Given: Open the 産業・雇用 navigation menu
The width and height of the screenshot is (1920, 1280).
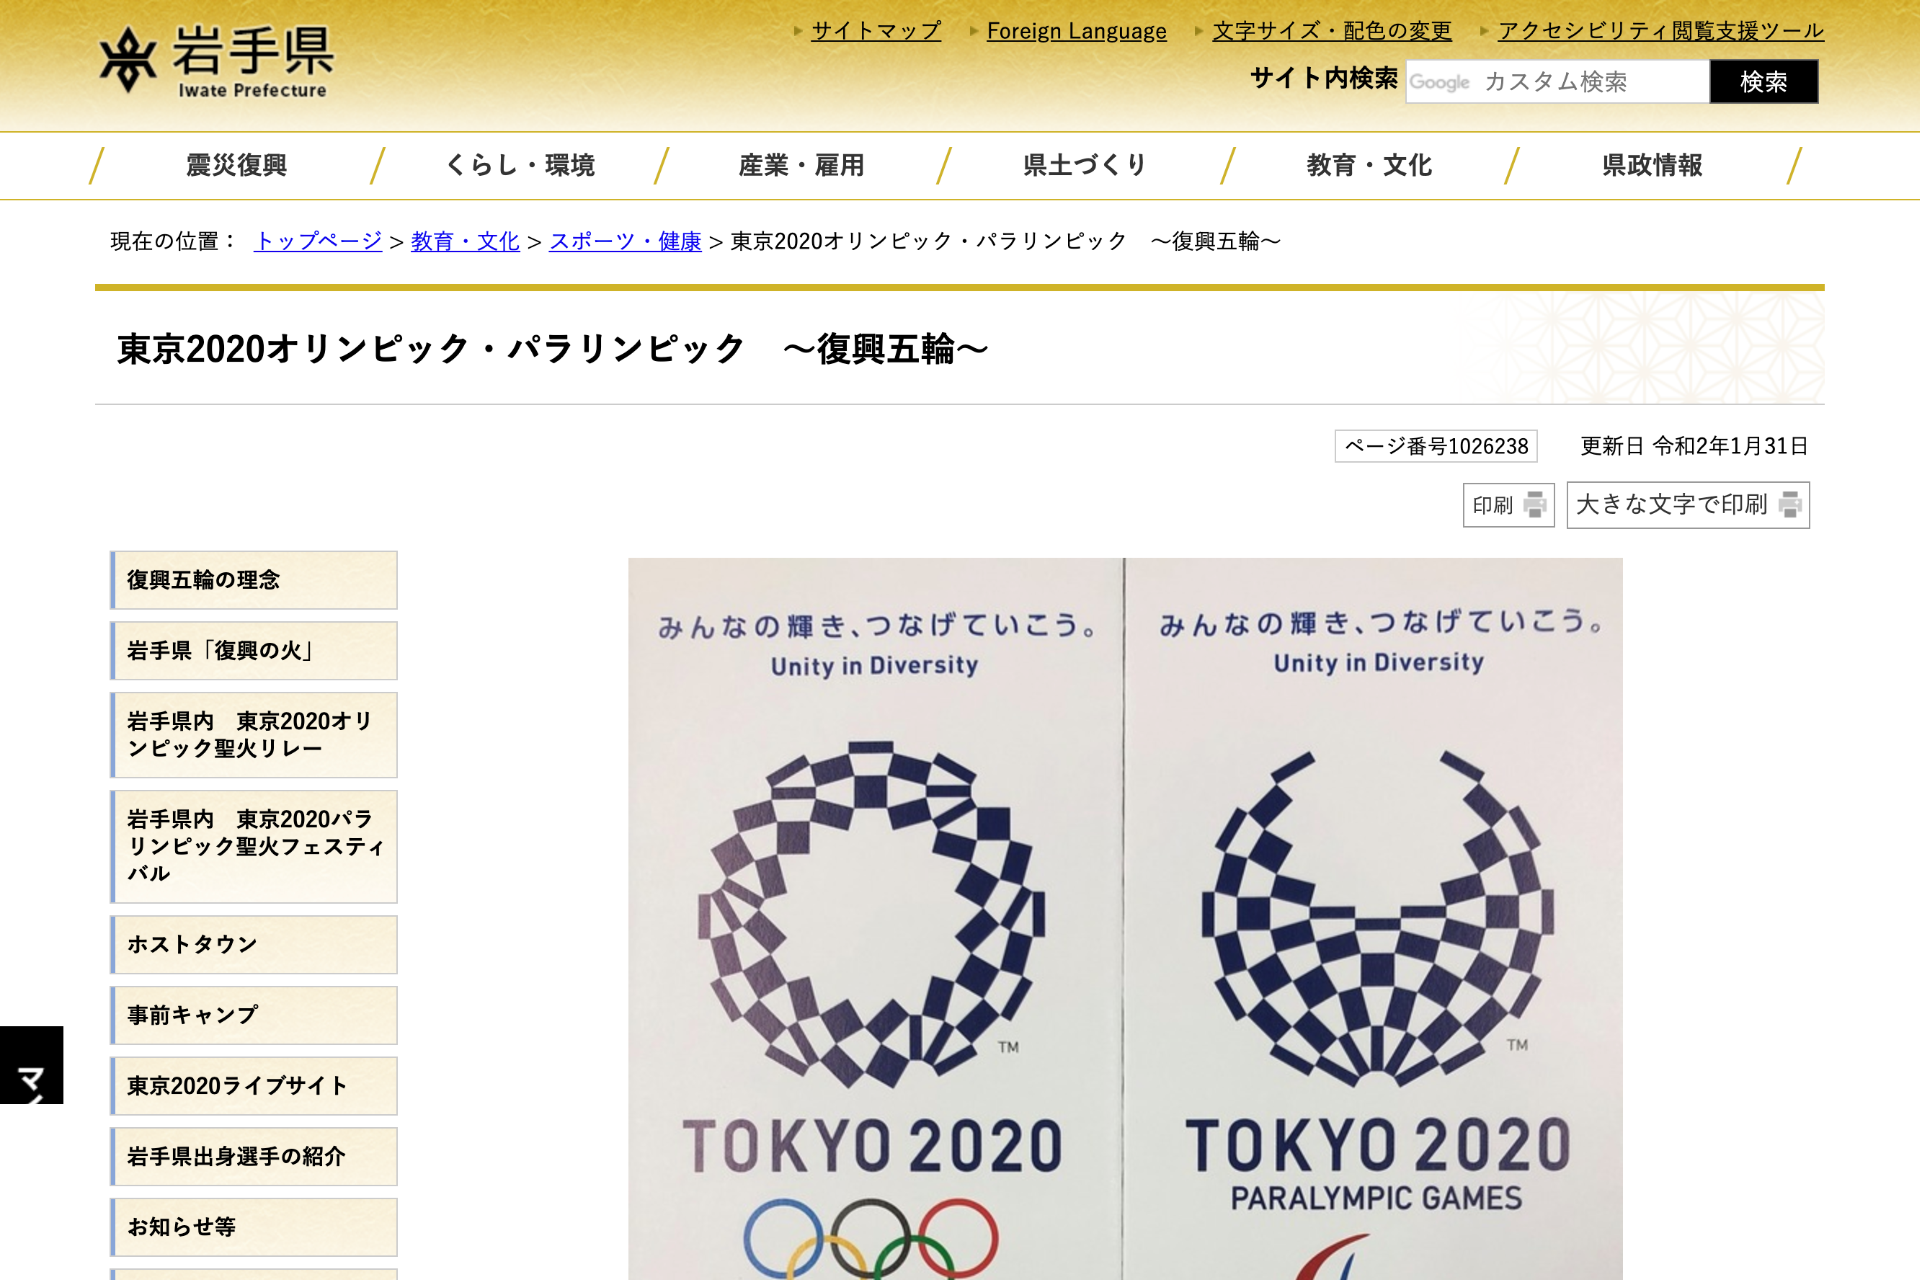Looking at the screenshot, I should 802,165.
